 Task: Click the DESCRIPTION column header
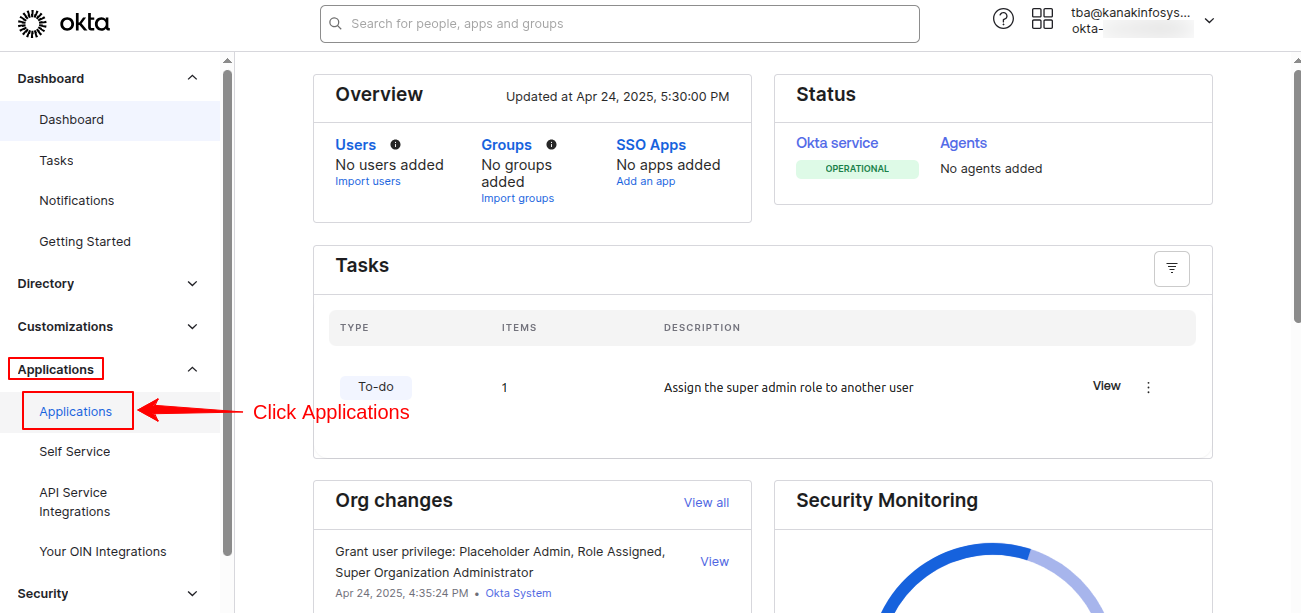pyautogui.click(x=702, y=328)
